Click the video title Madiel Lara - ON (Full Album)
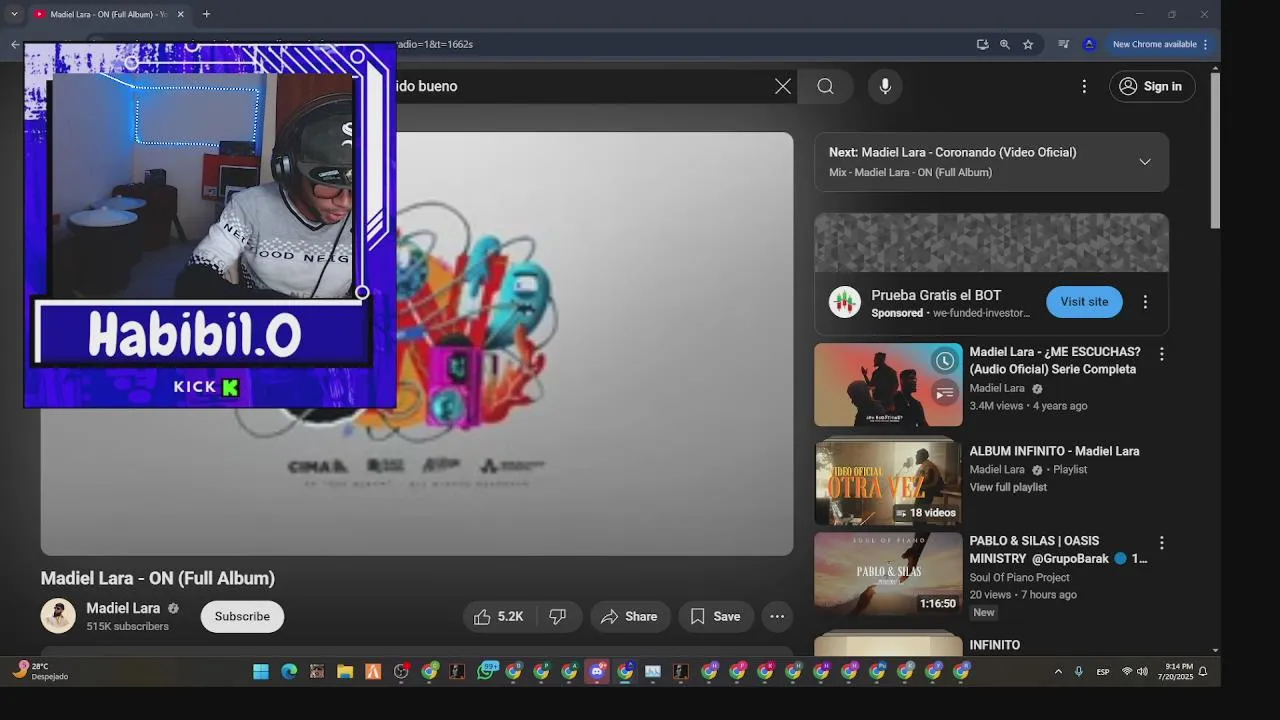Screen dimensions: 1280x720 click(x=158, y=578)
